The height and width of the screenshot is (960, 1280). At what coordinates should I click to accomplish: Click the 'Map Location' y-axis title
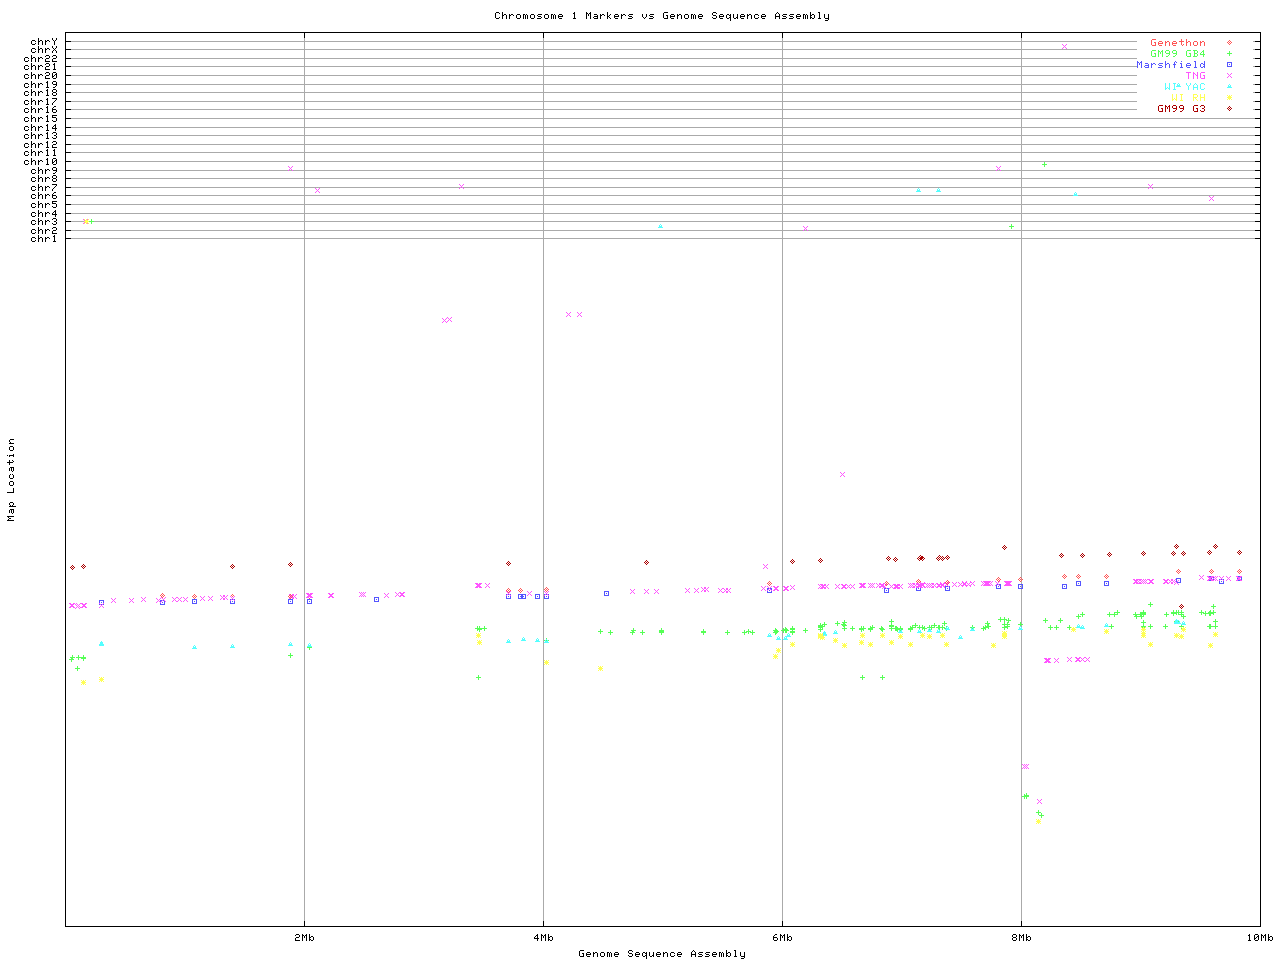(x=12, y=480)
